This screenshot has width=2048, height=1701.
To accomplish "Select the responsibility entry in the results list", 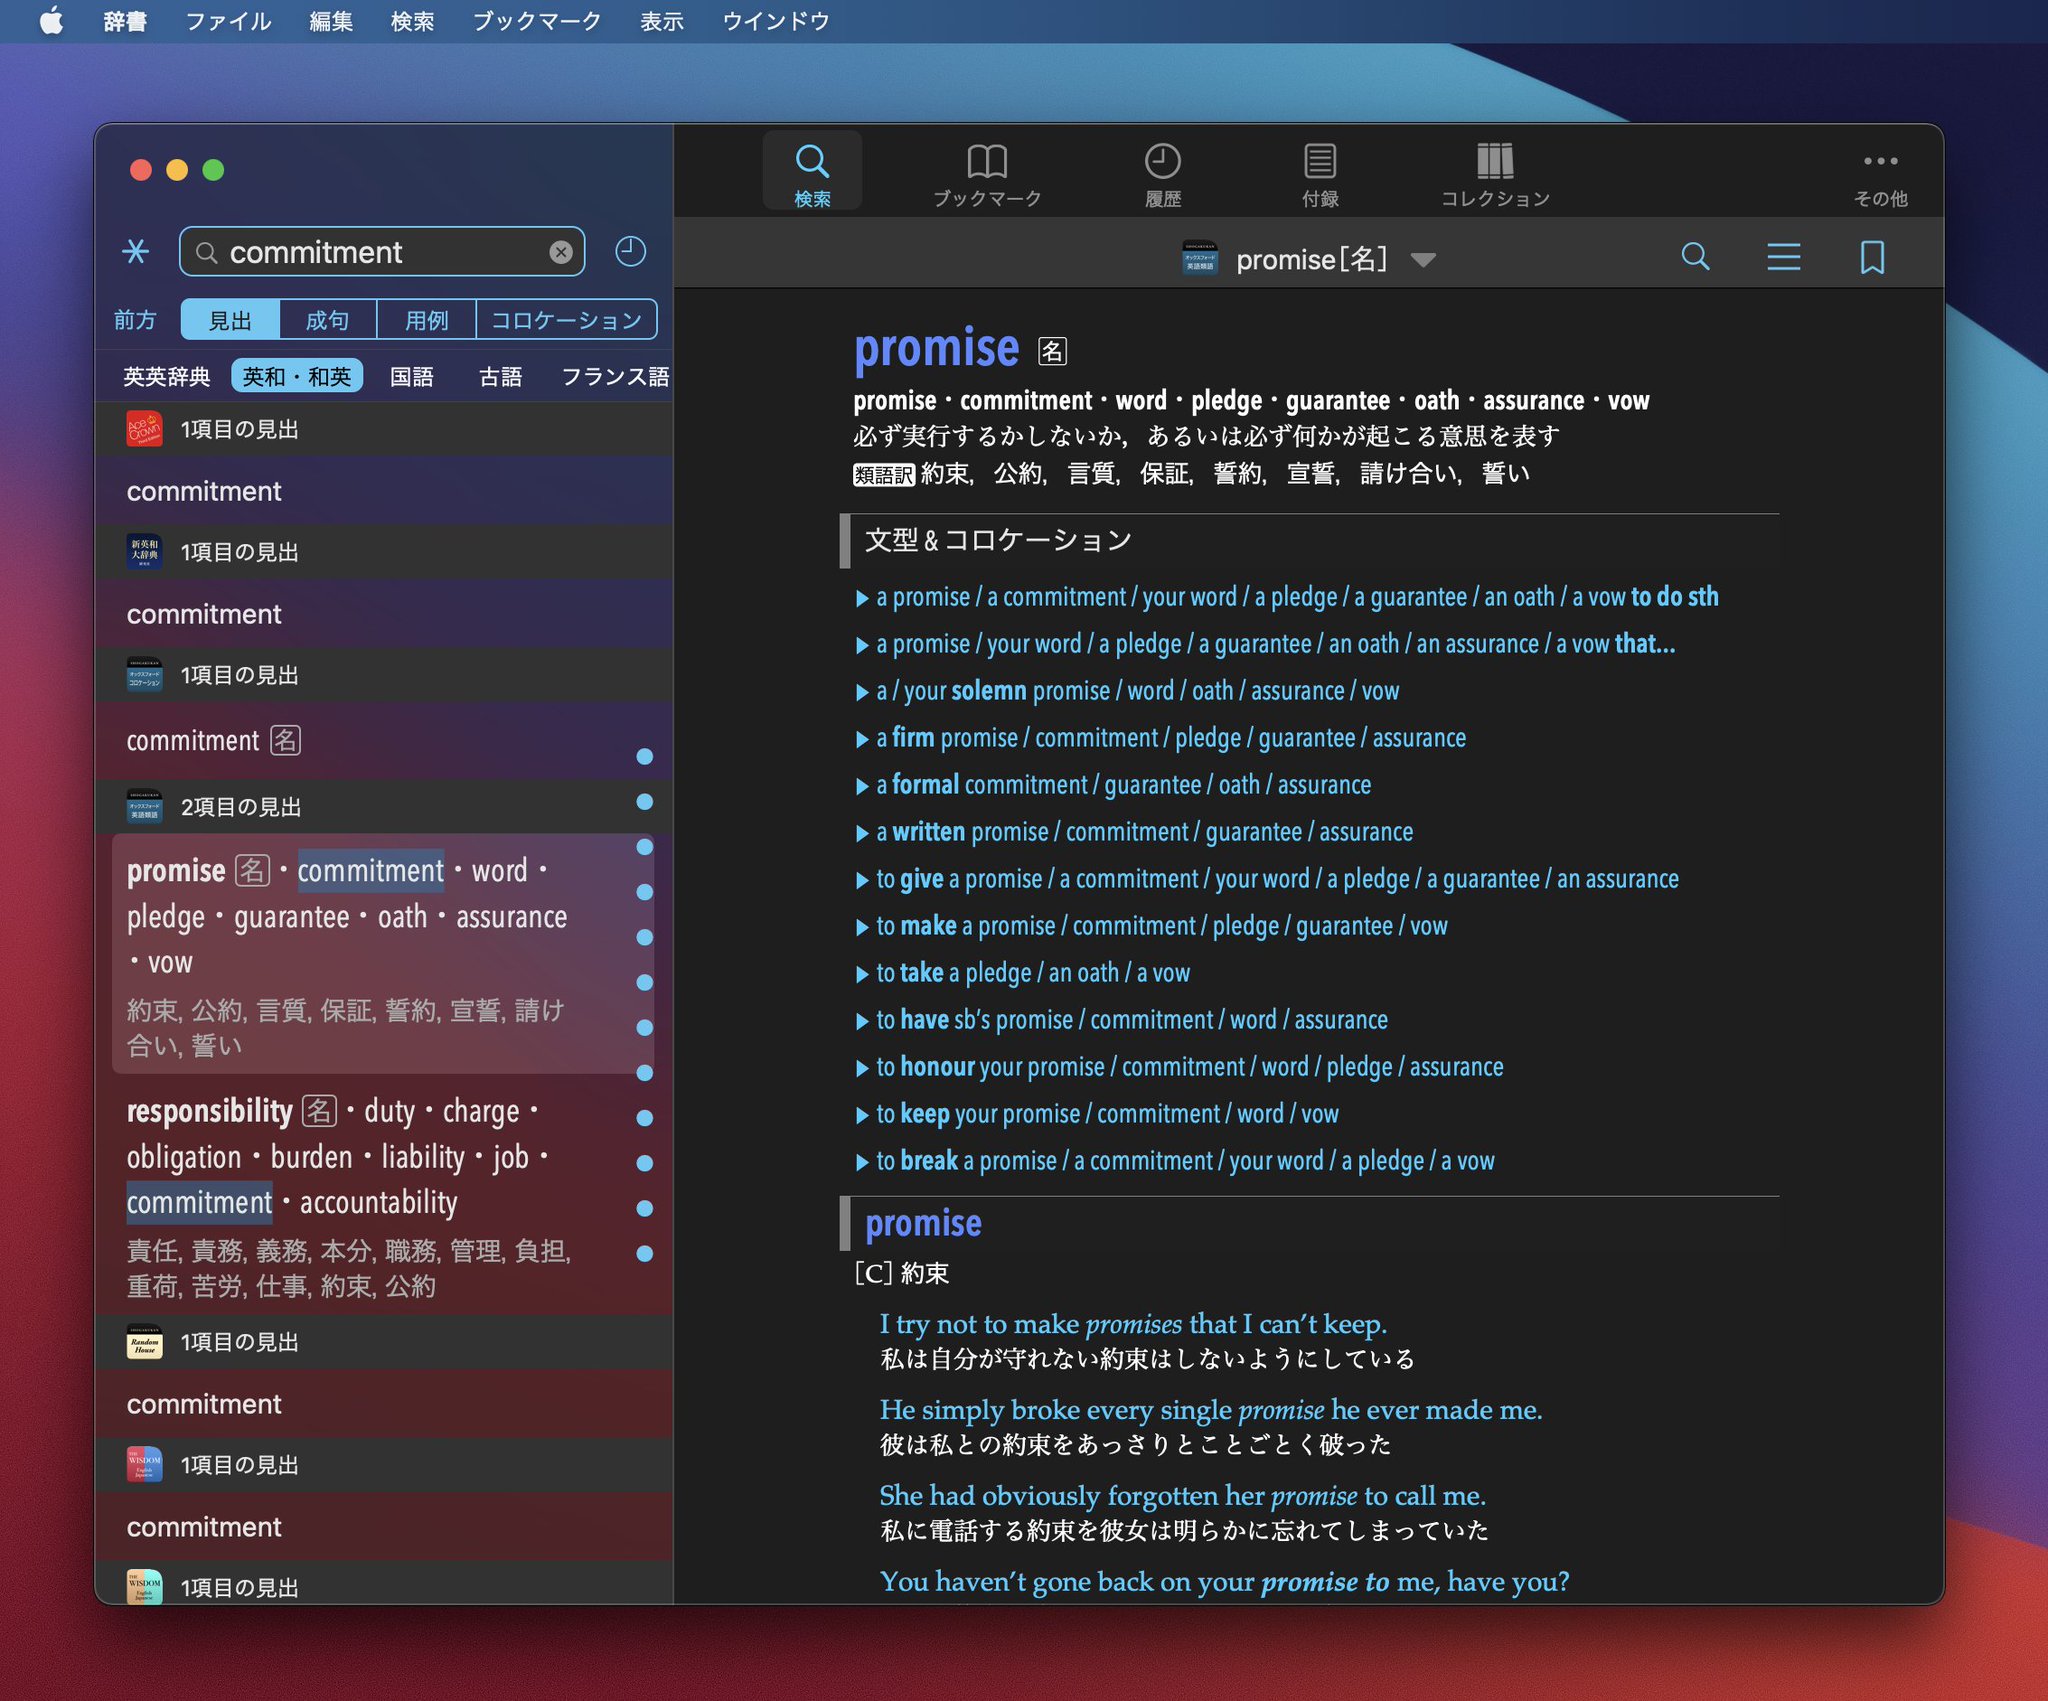I will click(212, 1111).
